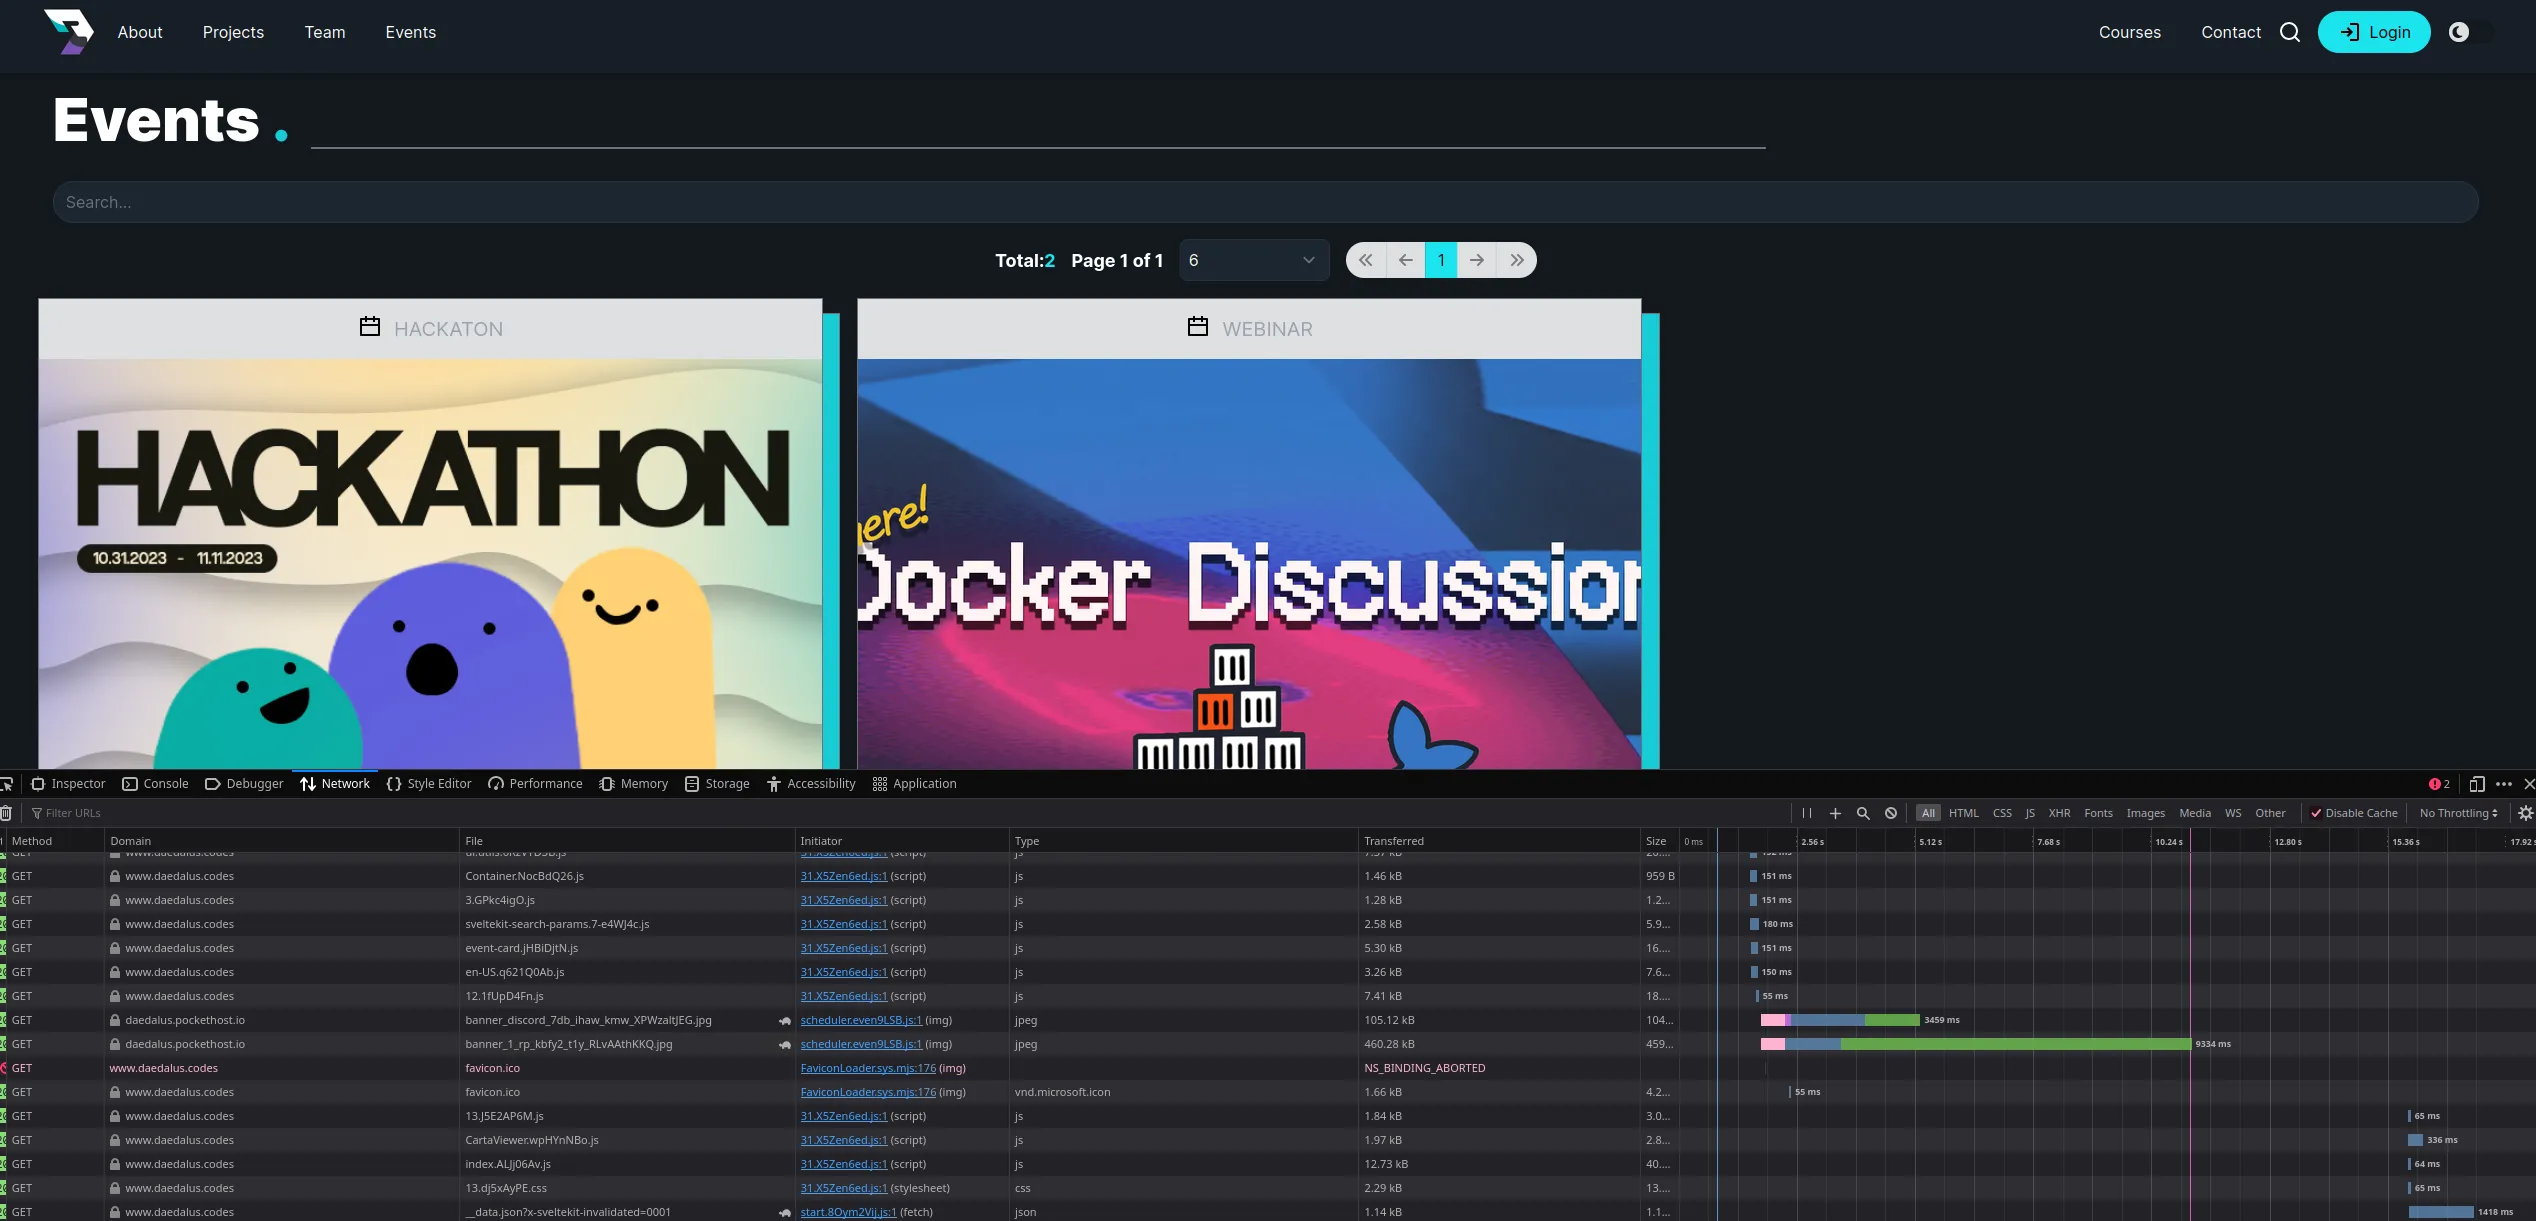This screenshot has width=2536, height=1221.
Task: Click the red error count badge
Action: (x=2439, y=784)
